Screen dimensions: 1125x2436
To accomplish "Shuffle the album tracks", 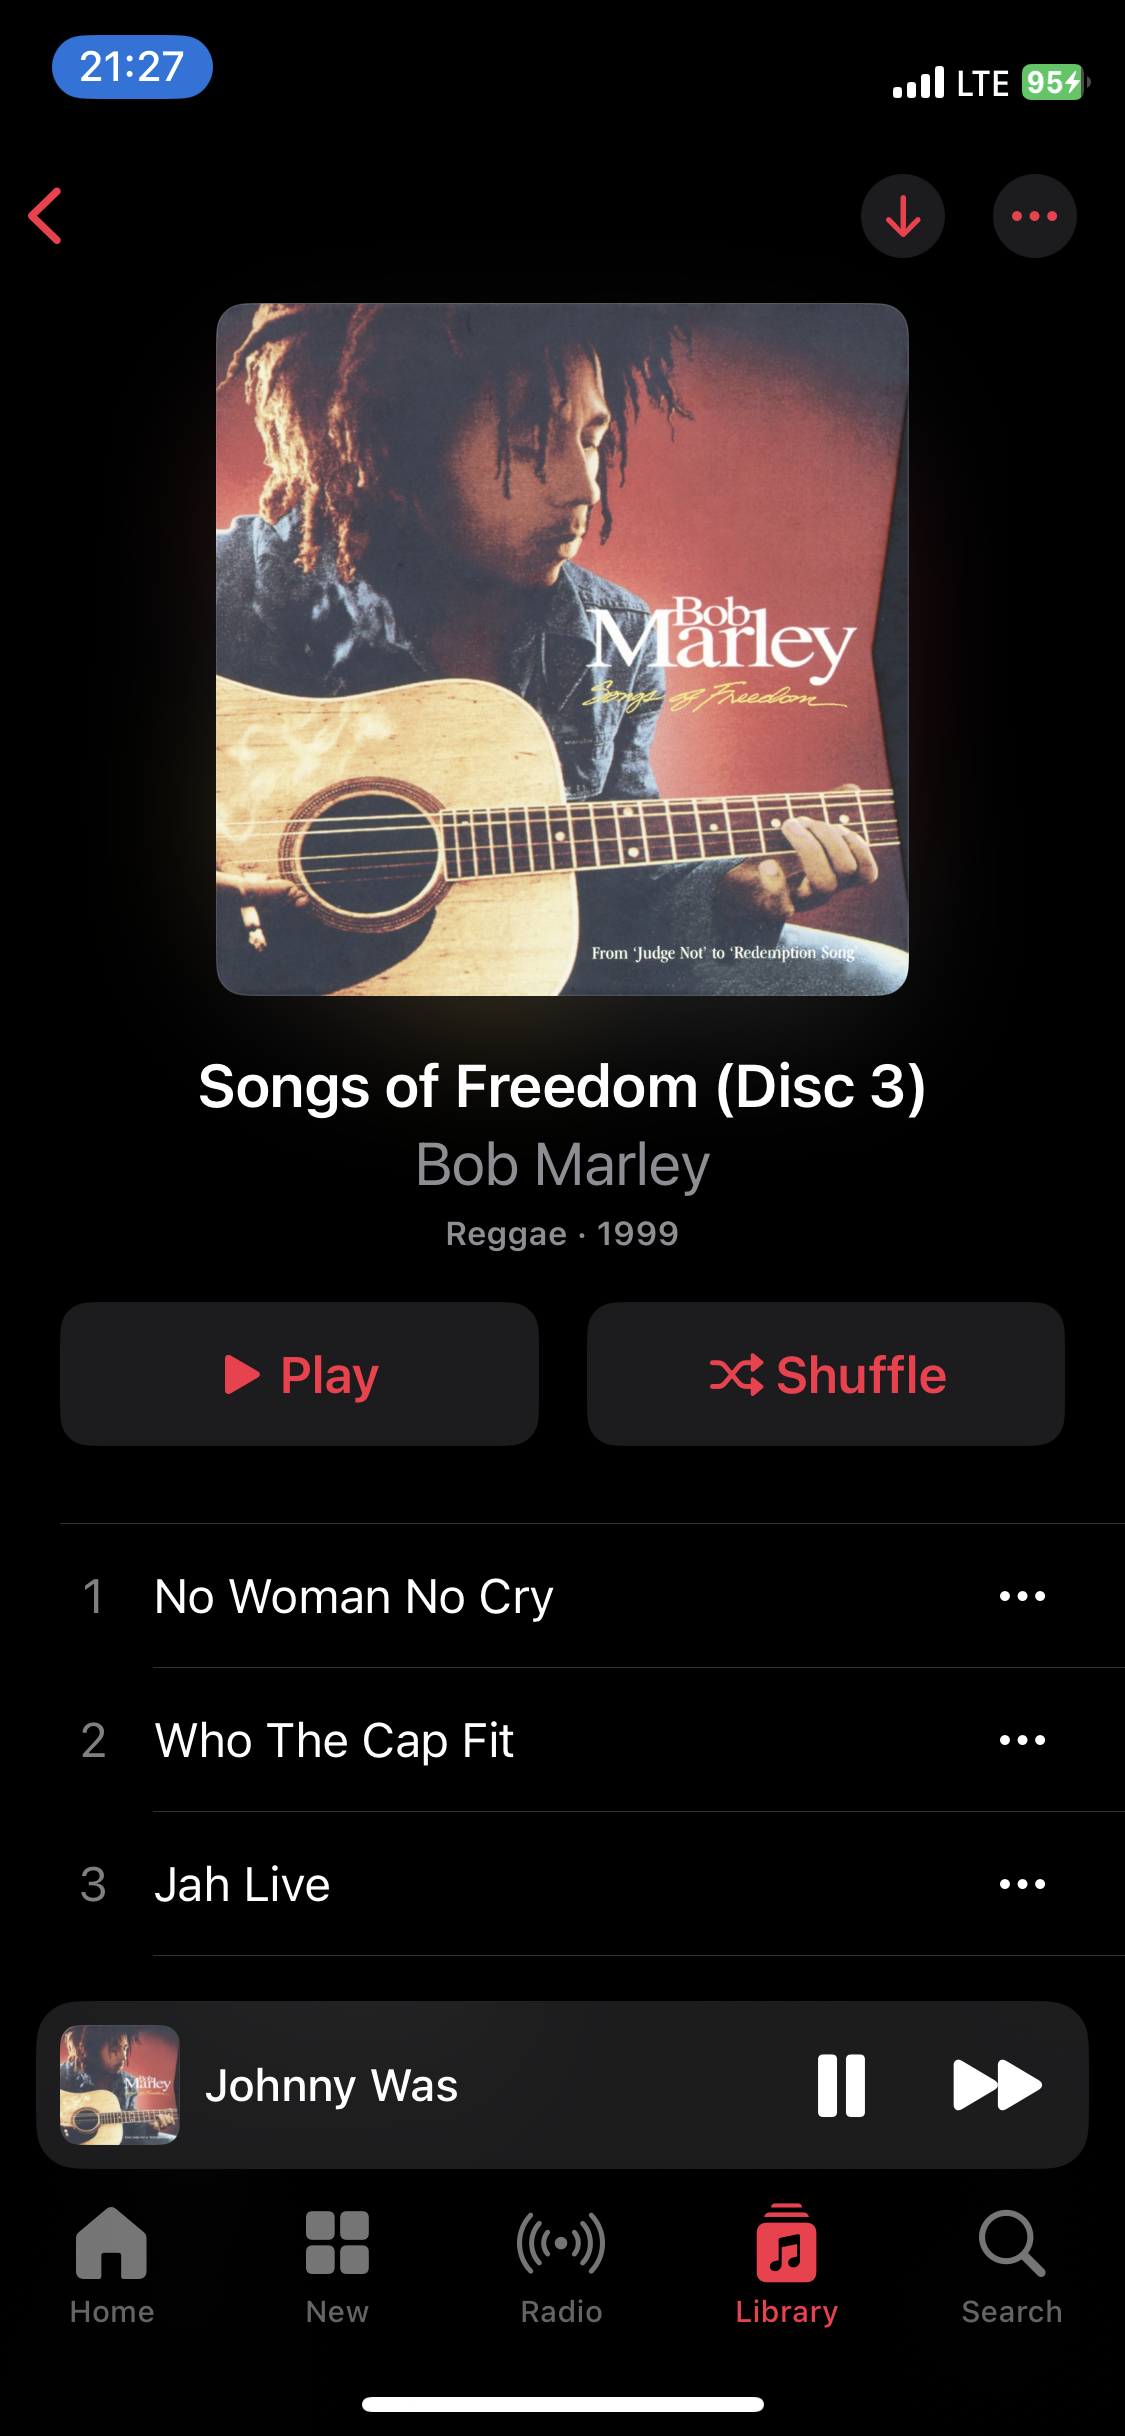I will coord(826,1374).
